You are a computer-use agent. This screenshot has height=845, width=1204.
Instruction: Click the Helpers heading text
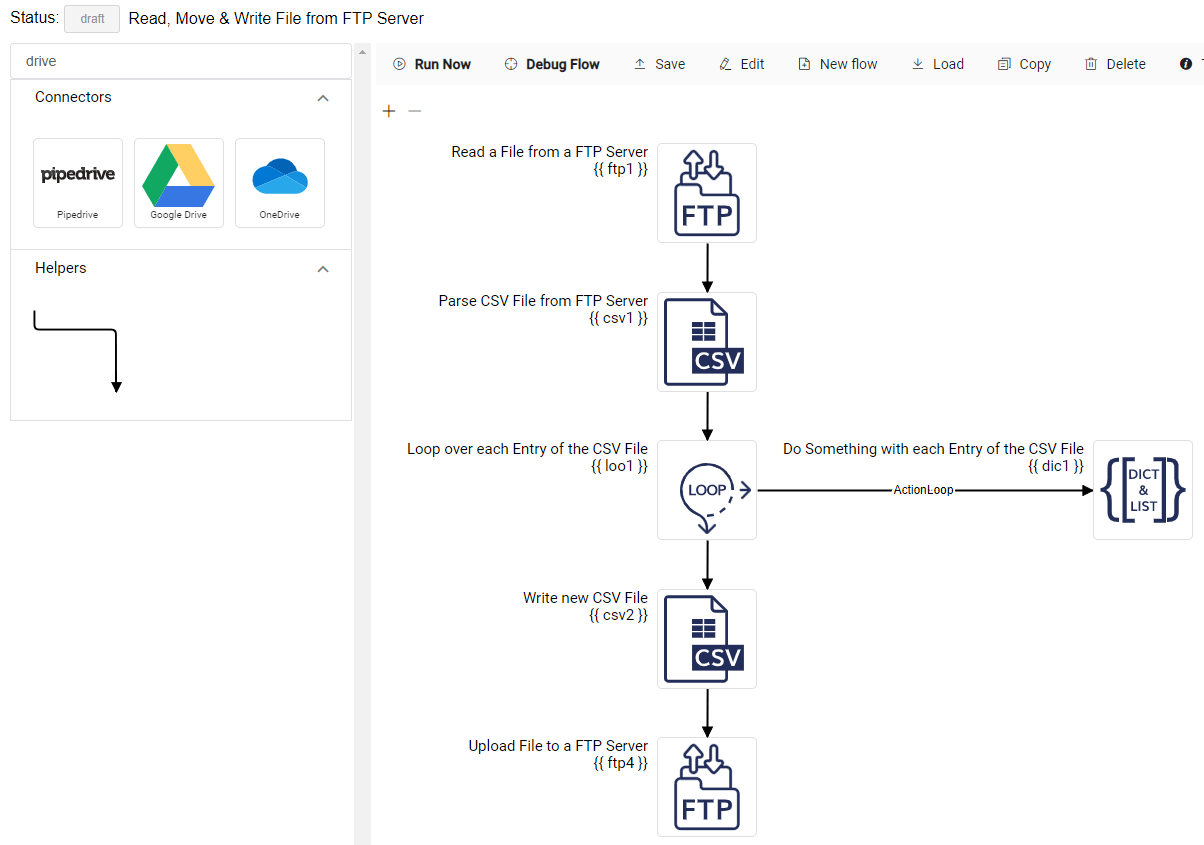(x=61, y=268)
